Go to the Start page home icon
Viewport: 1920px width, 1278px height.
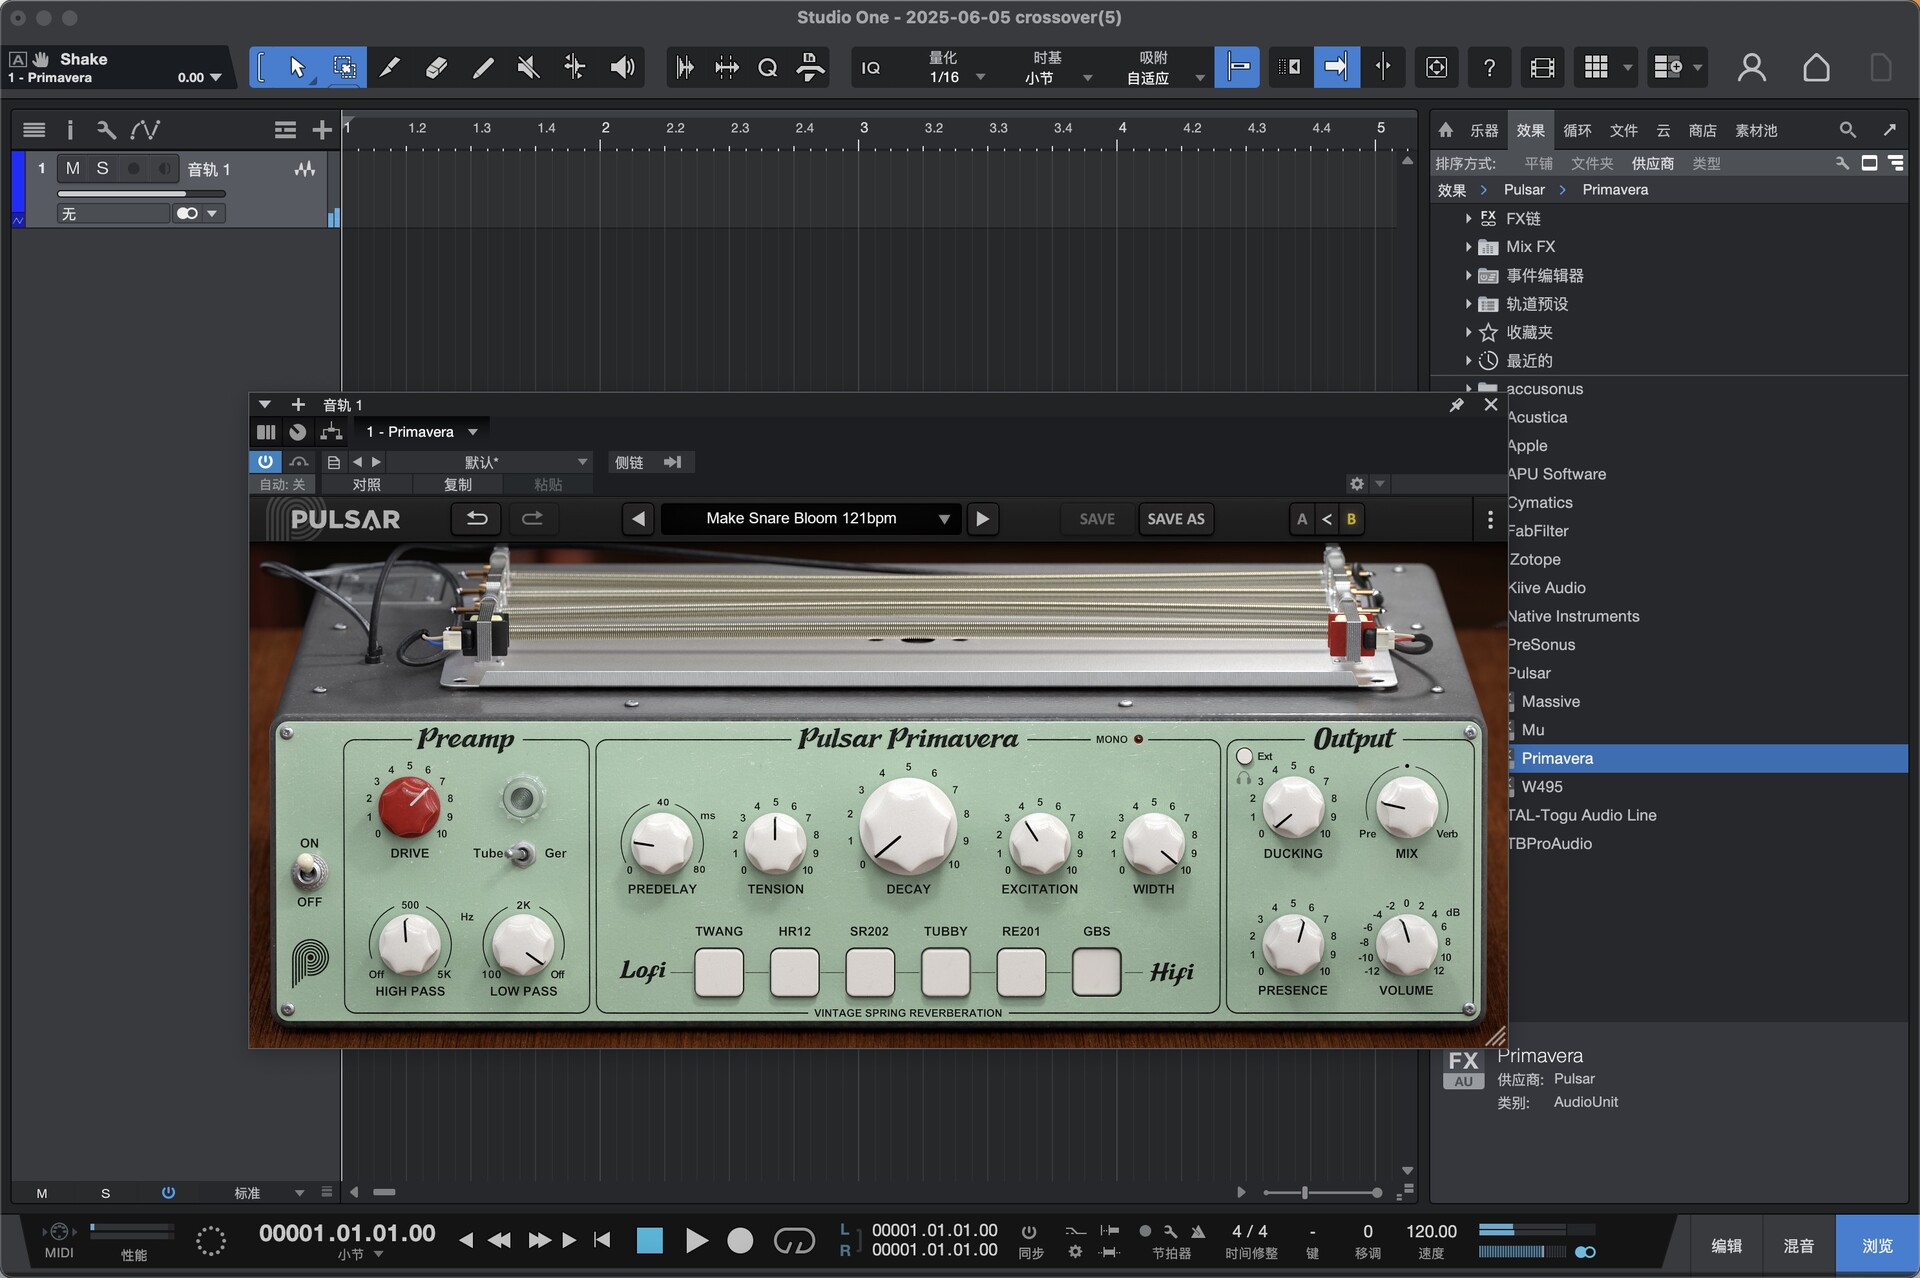[x=1816, y=67]
